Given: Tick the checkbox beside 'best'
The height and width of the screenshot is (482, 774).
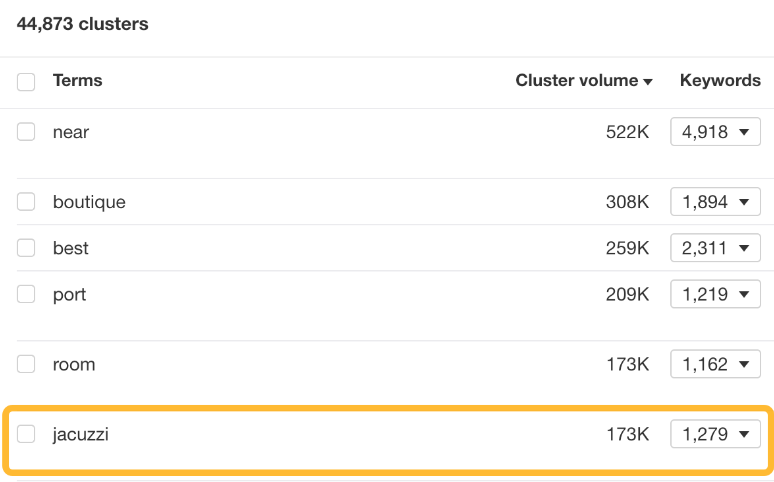Looking at the screenshot, I should pos(26,248).
